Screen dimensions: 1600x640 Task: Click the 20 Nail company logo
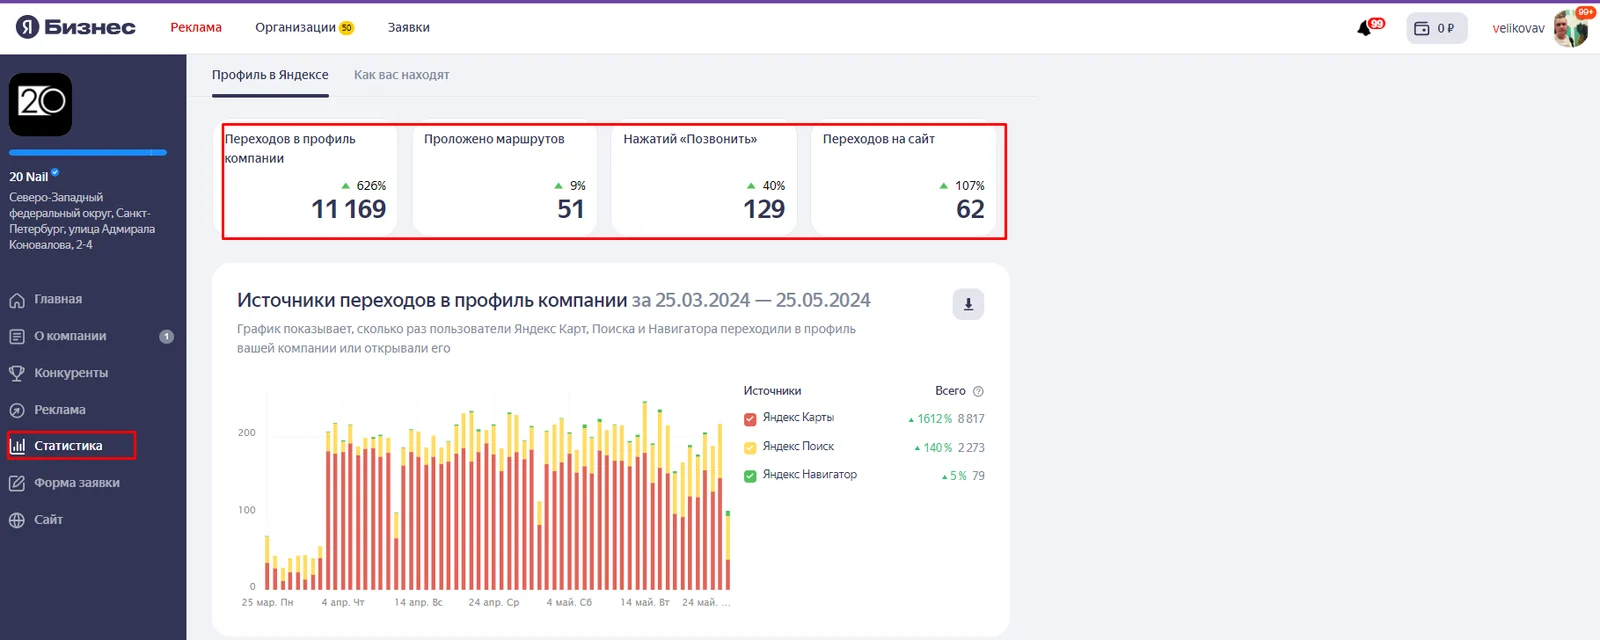(40, 104)
